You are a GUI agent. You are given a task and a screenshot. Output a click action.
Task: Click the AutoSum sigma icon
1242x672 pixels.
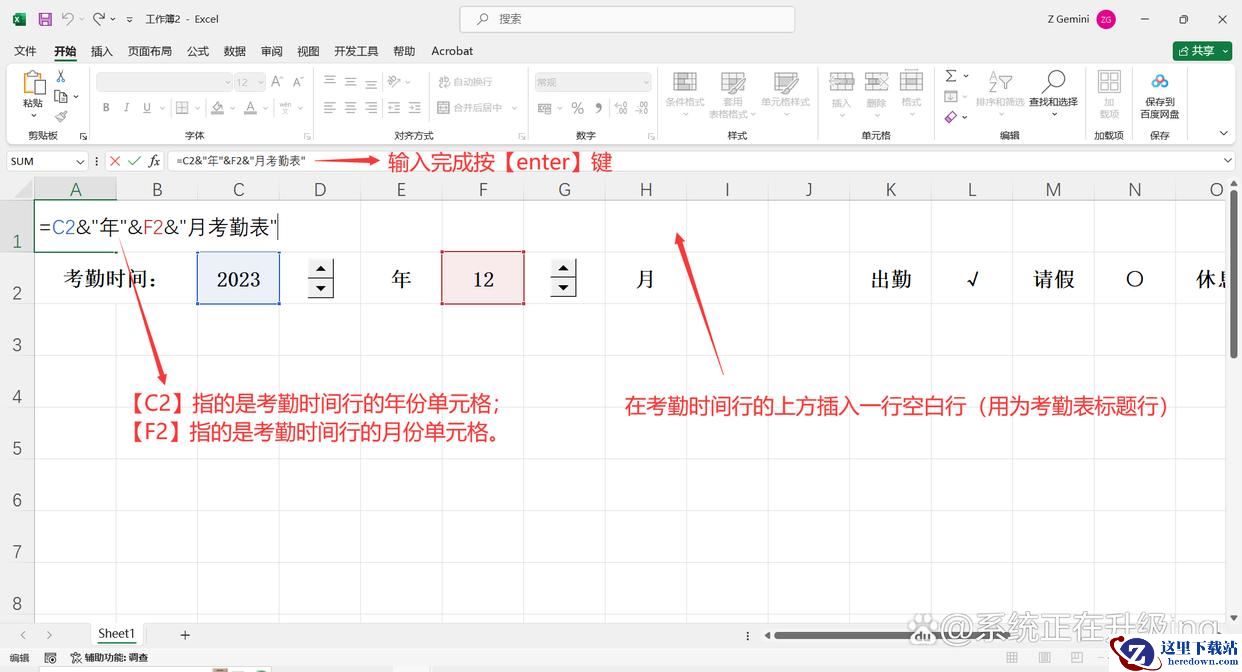(x=951, y=76)
